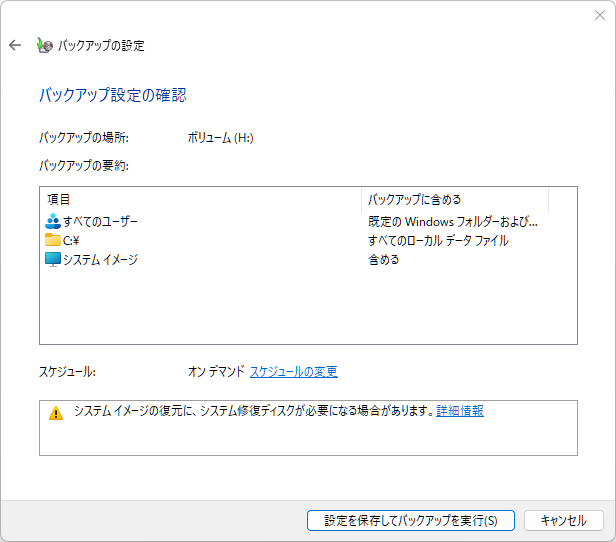Close the dialog with the X button
The height and width of the screenshot is (542, 616).
coord(600,15)
